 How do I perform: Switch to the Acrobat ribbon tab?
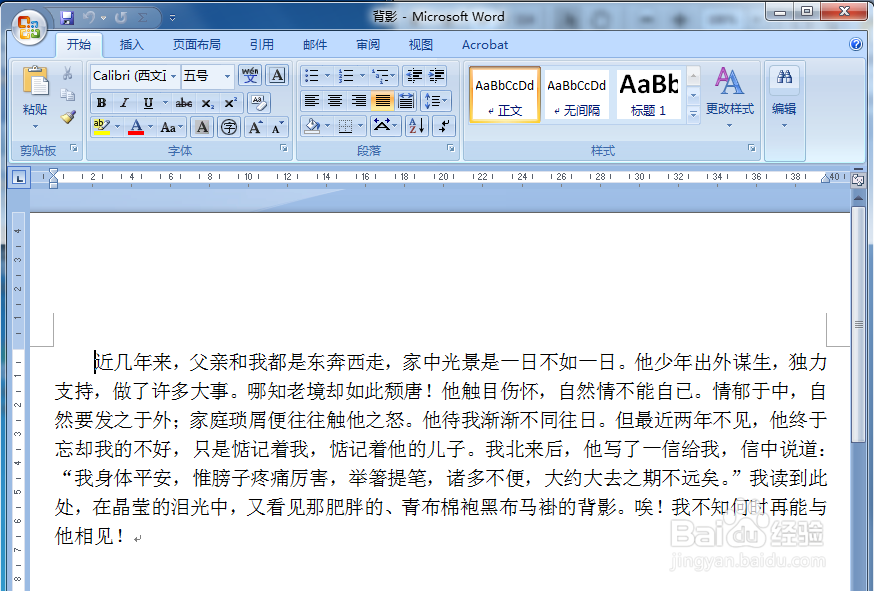485,44
